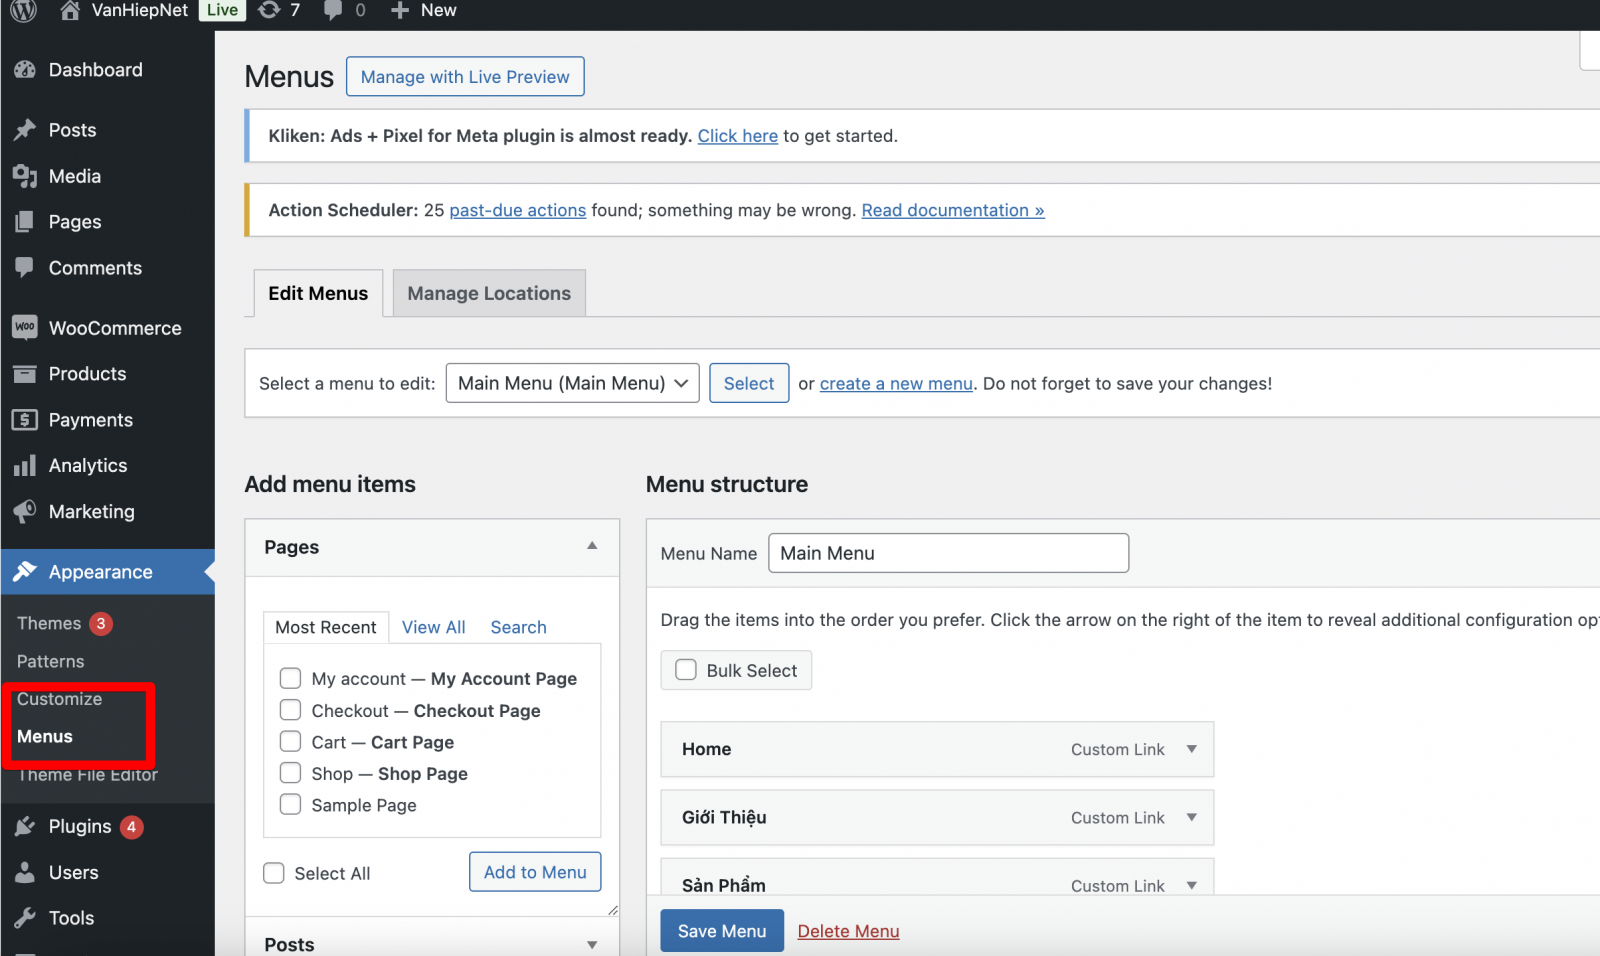
Task: Expand the Giới Thiệu menu item arrow
Action: pyautogui.click(x=1192, y=817)
